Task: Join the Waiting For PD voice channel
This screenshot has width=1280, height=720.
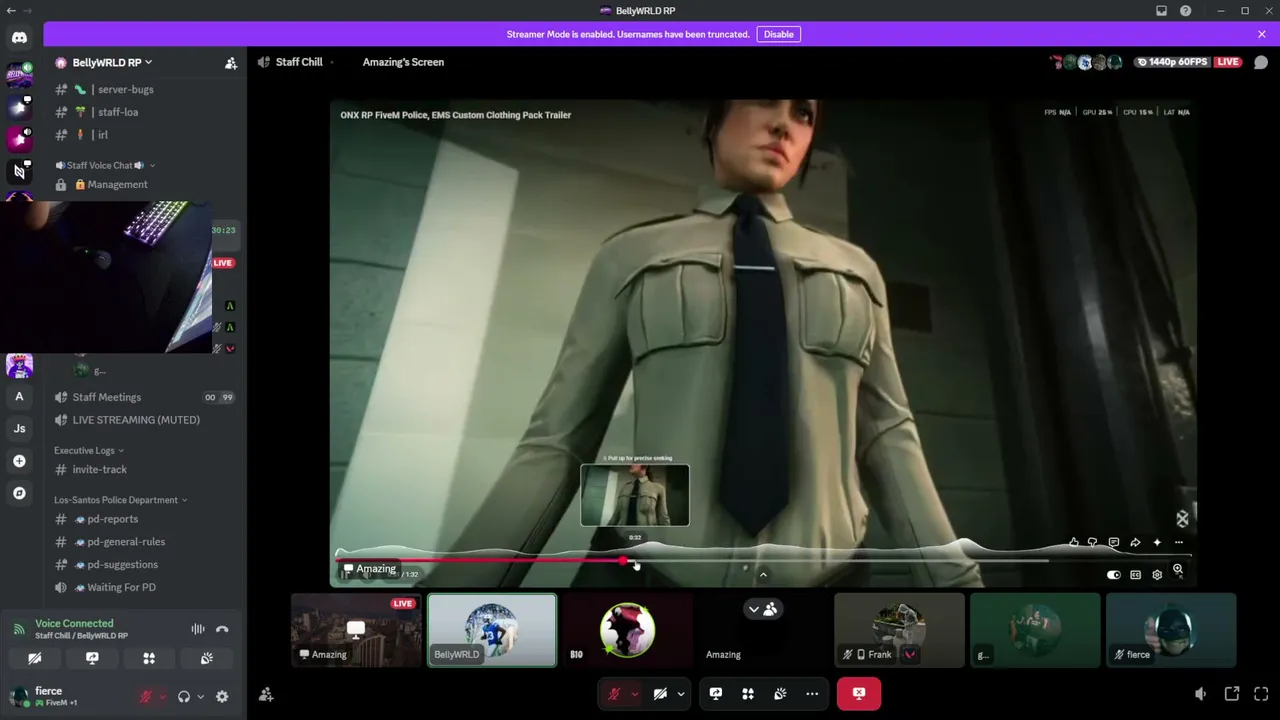Action: click(x=145, y=587)
